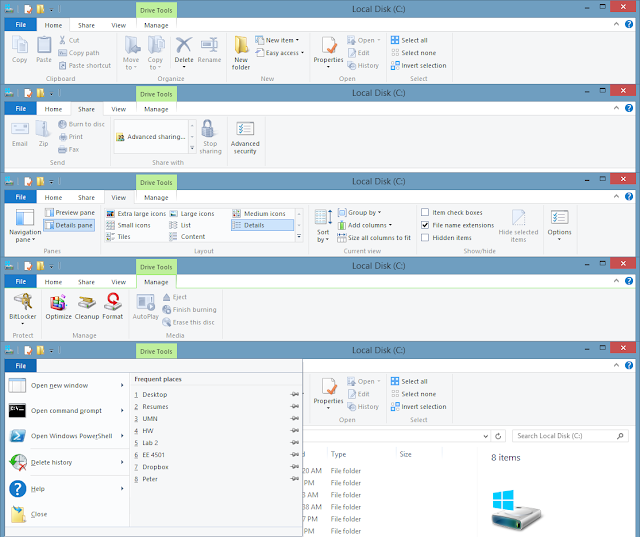Toggle the Item check boxes checkbox
This screenshot has height=537, width=640.
(425, 212)
